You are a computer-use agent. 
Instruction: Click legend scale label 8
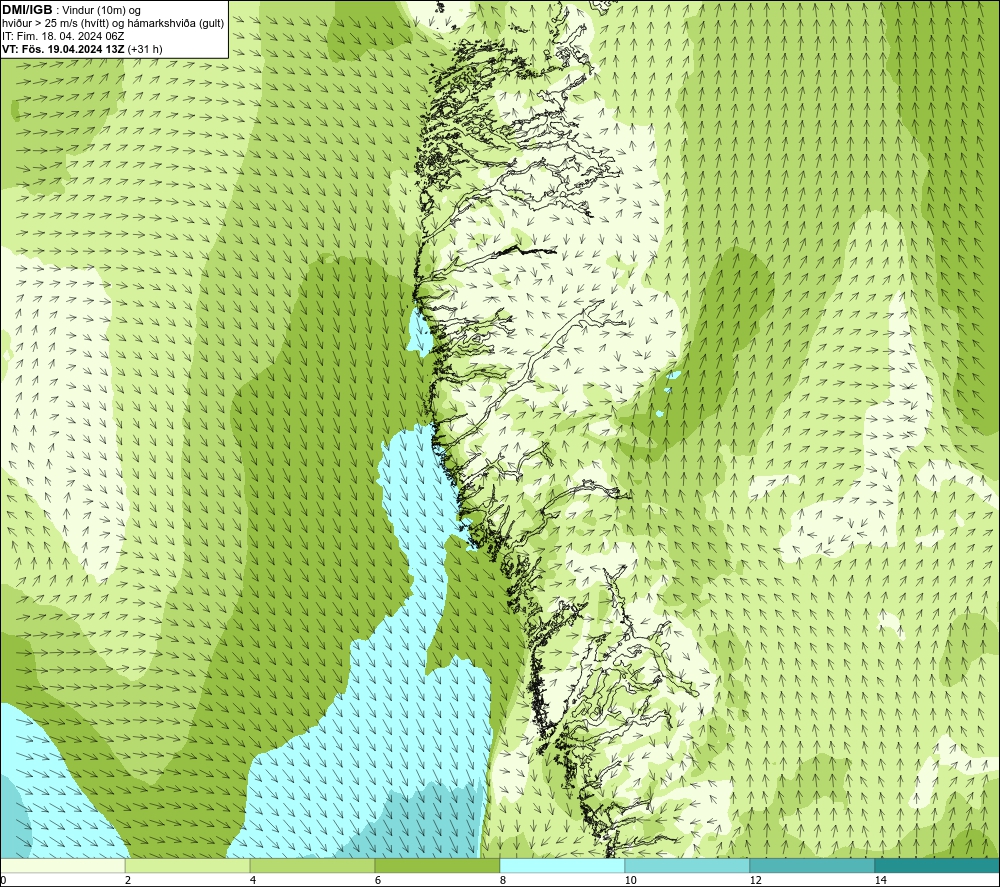click(503, 880)
